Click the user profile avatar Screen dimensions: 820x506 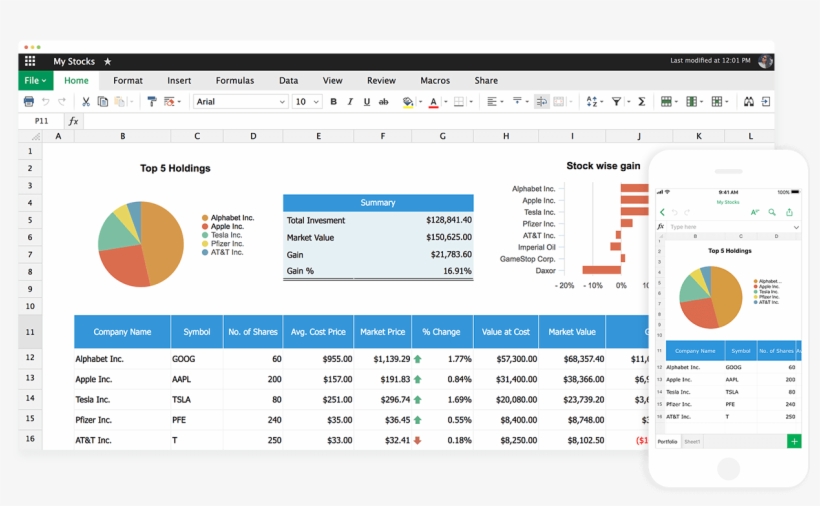[765, 61]
